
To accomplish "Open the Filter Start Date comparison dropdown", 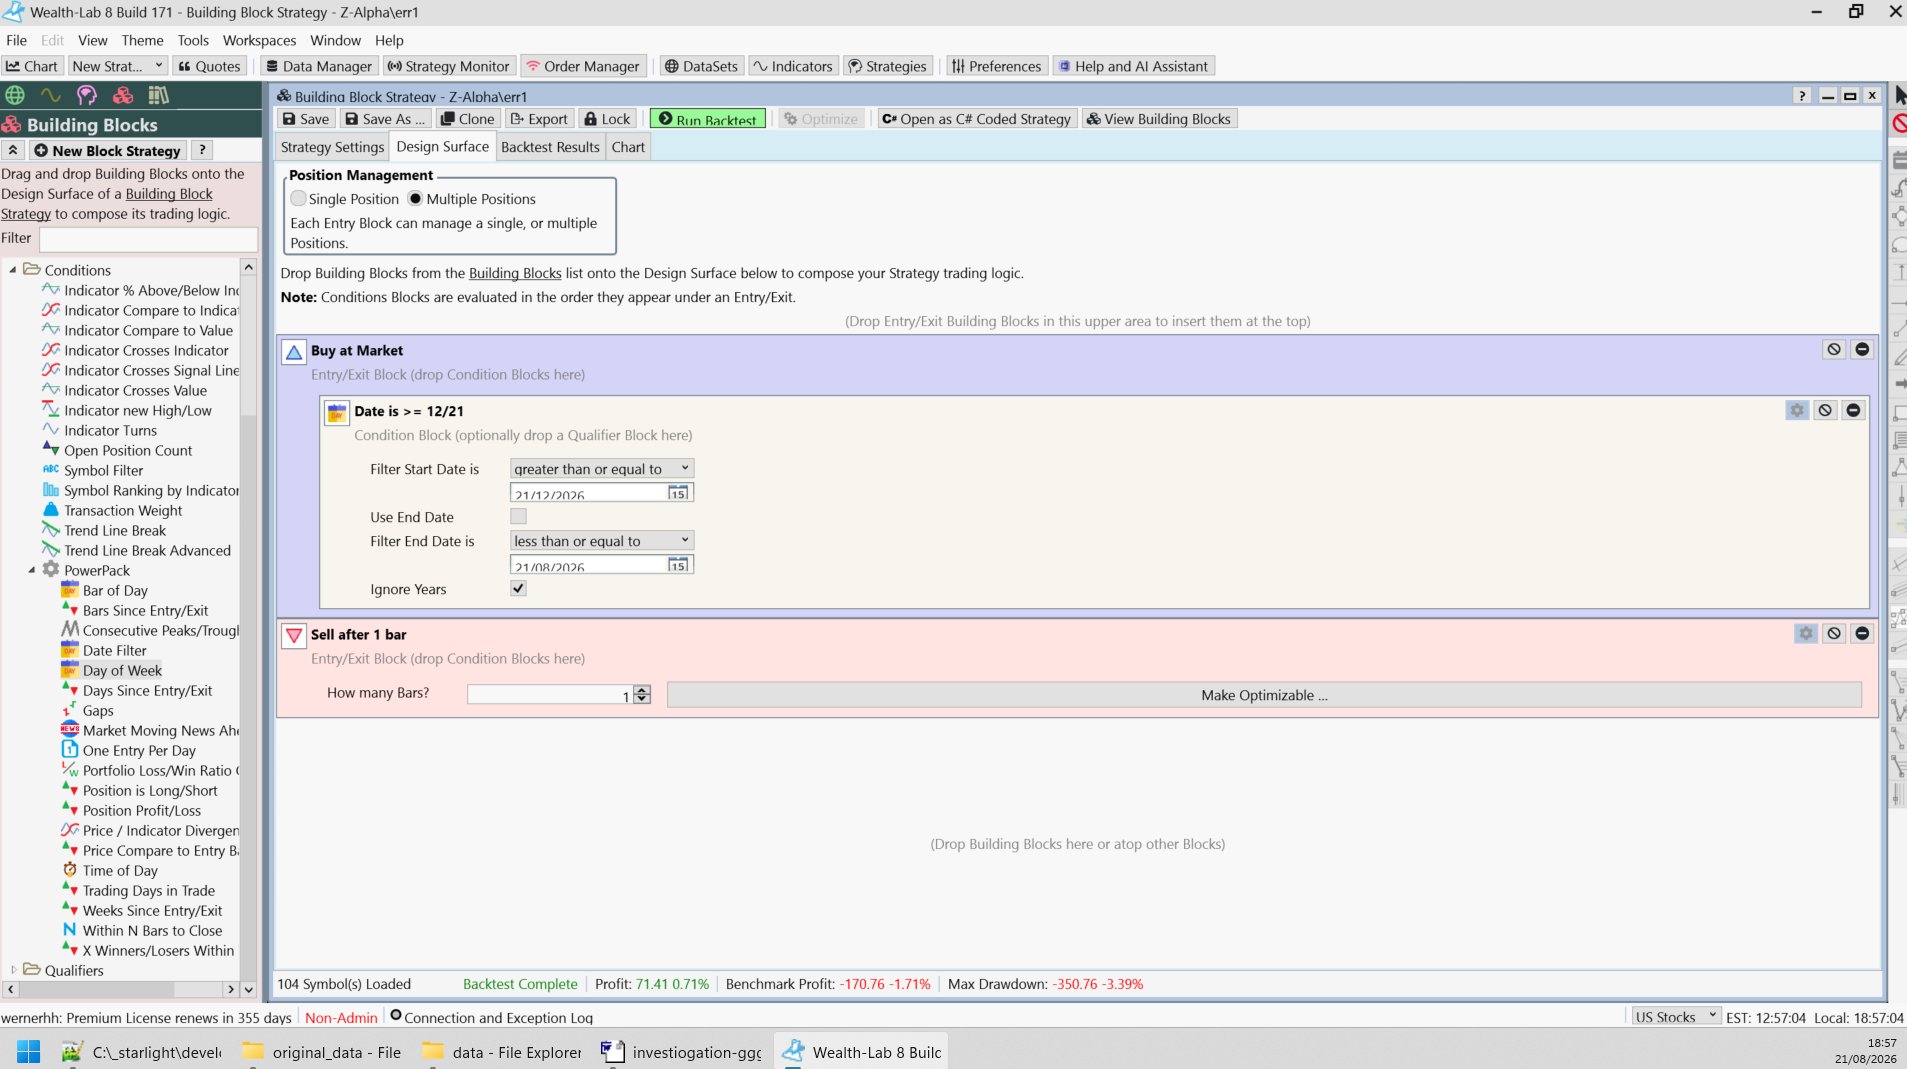I will (x=601, y=469).
